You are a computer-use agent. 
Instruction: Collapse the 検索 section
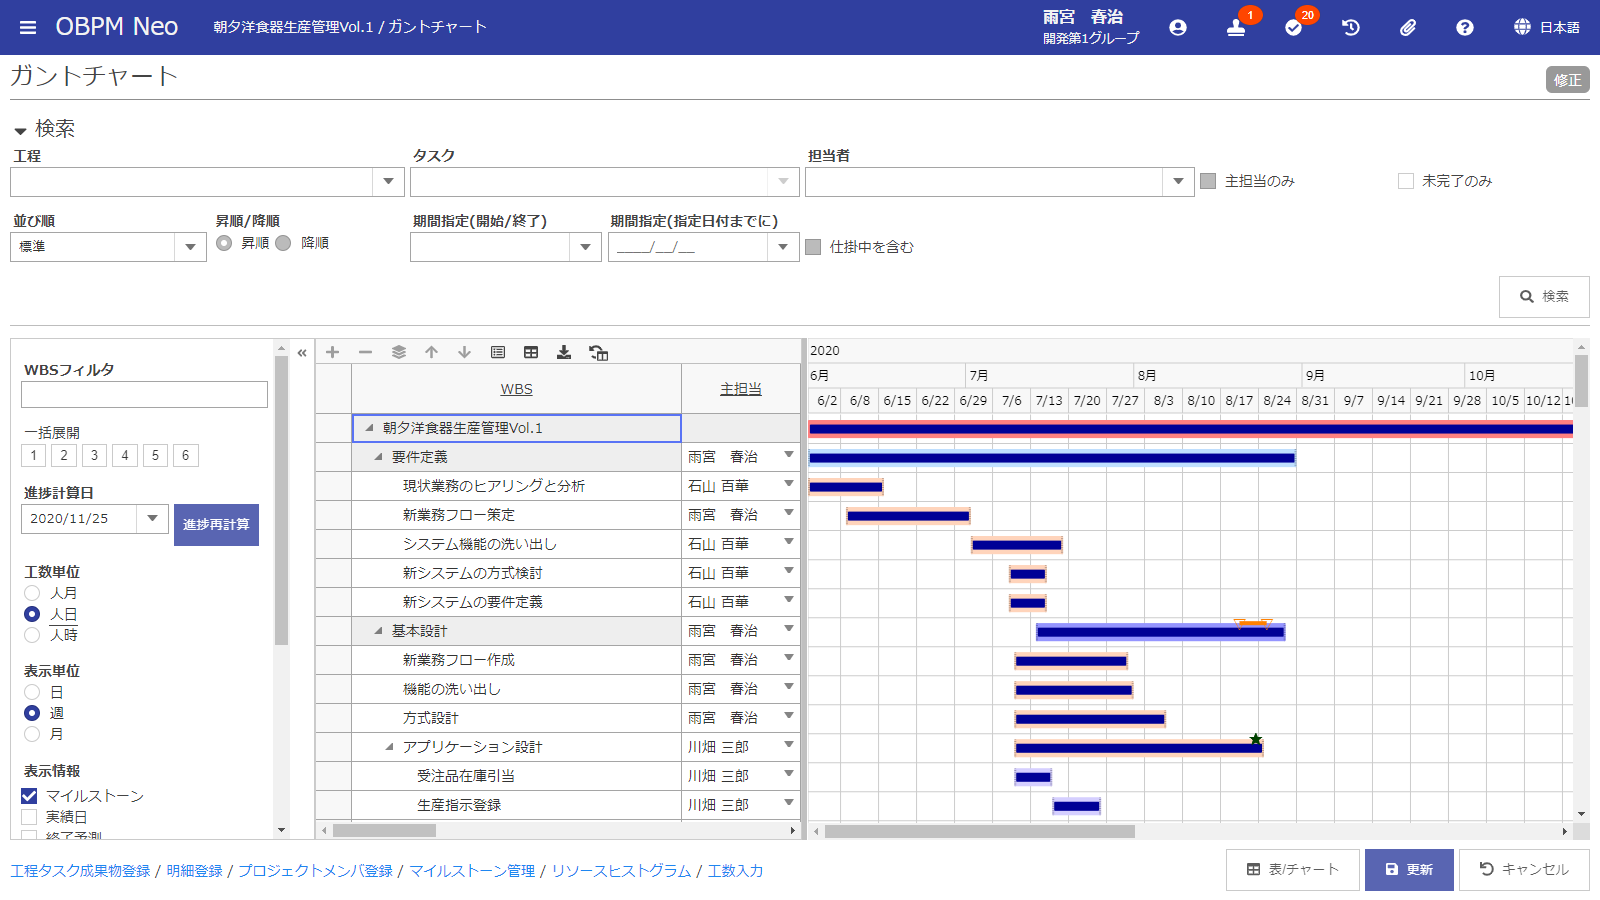click(20, 131)
